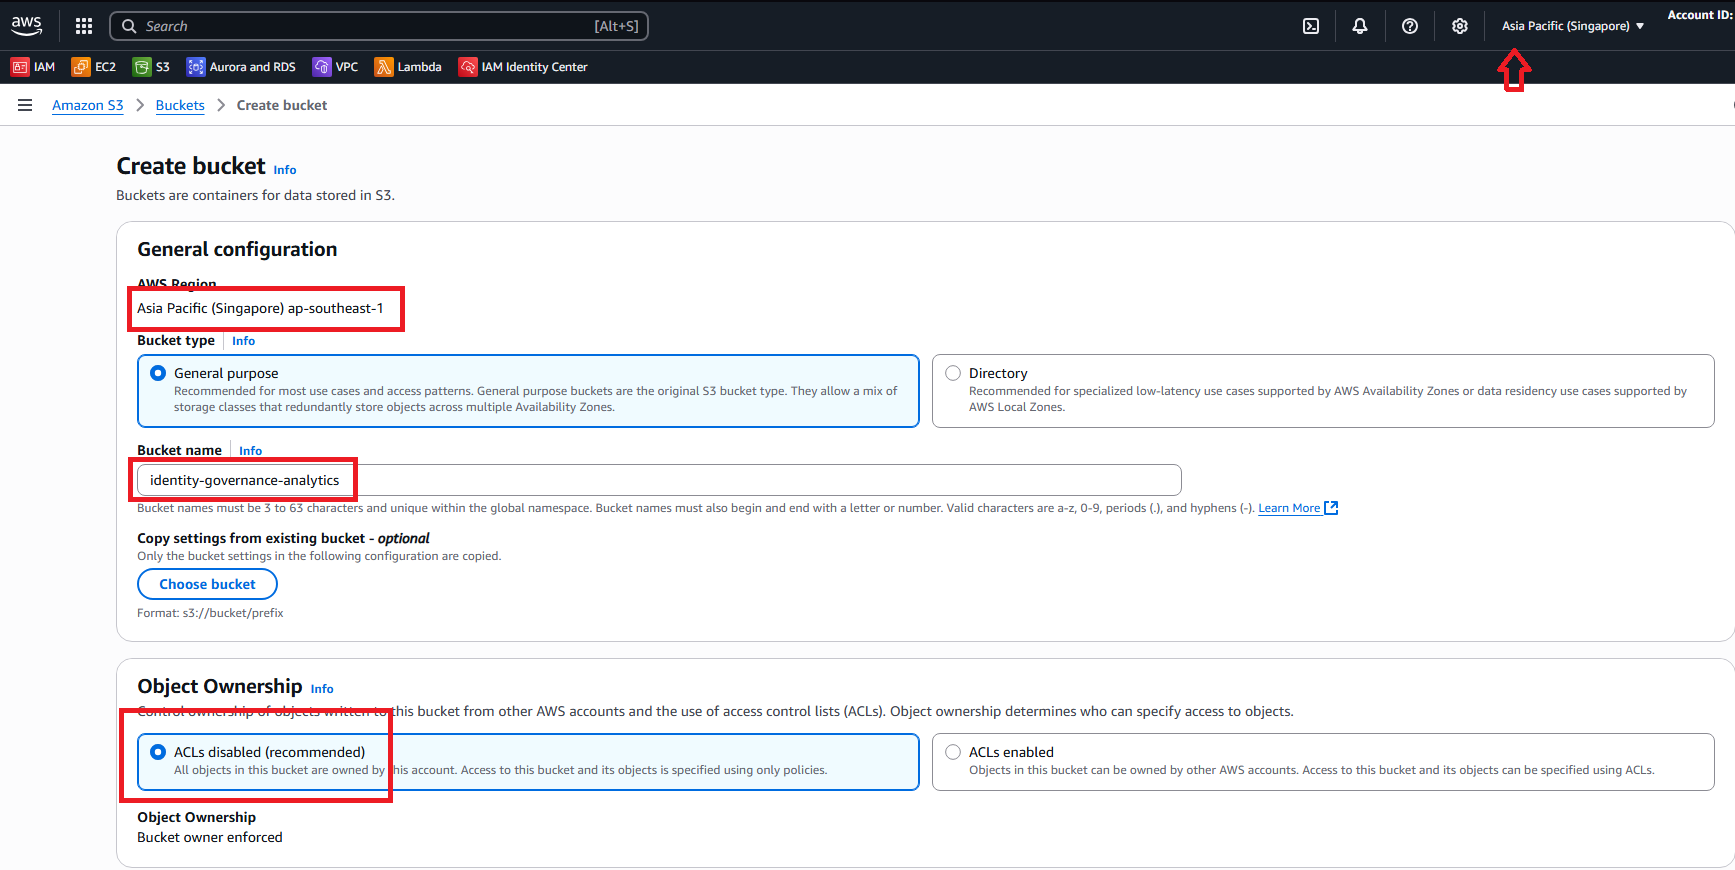This screenshot has height=870, width=1735.
Task: Open the notifications bell
Action: coord(1360,26)
